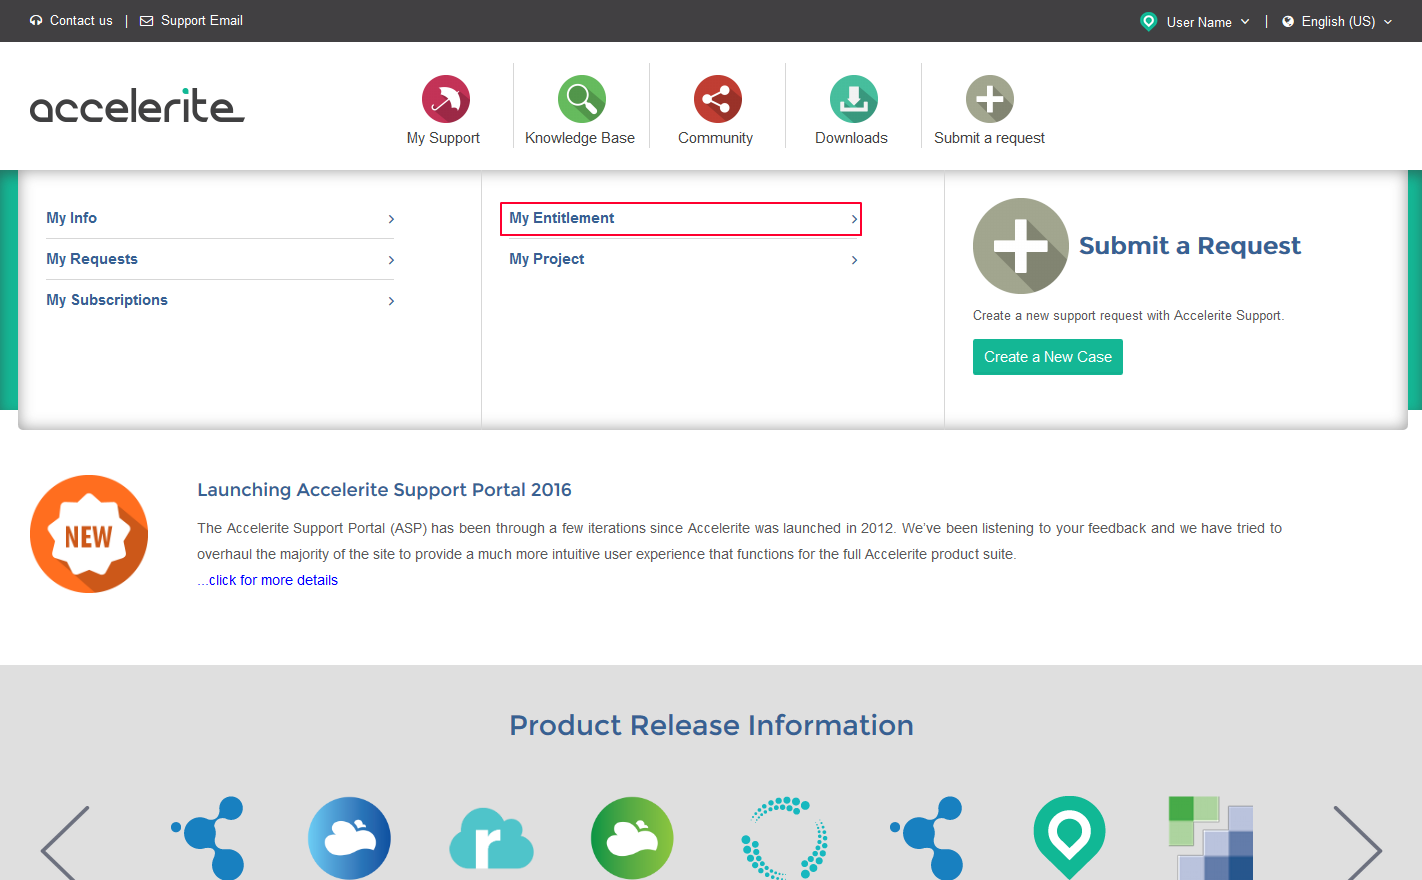The width and height of the screenshot is (1422, 880).
Task: Click the Submit a Request heading
Action: 1190,246
